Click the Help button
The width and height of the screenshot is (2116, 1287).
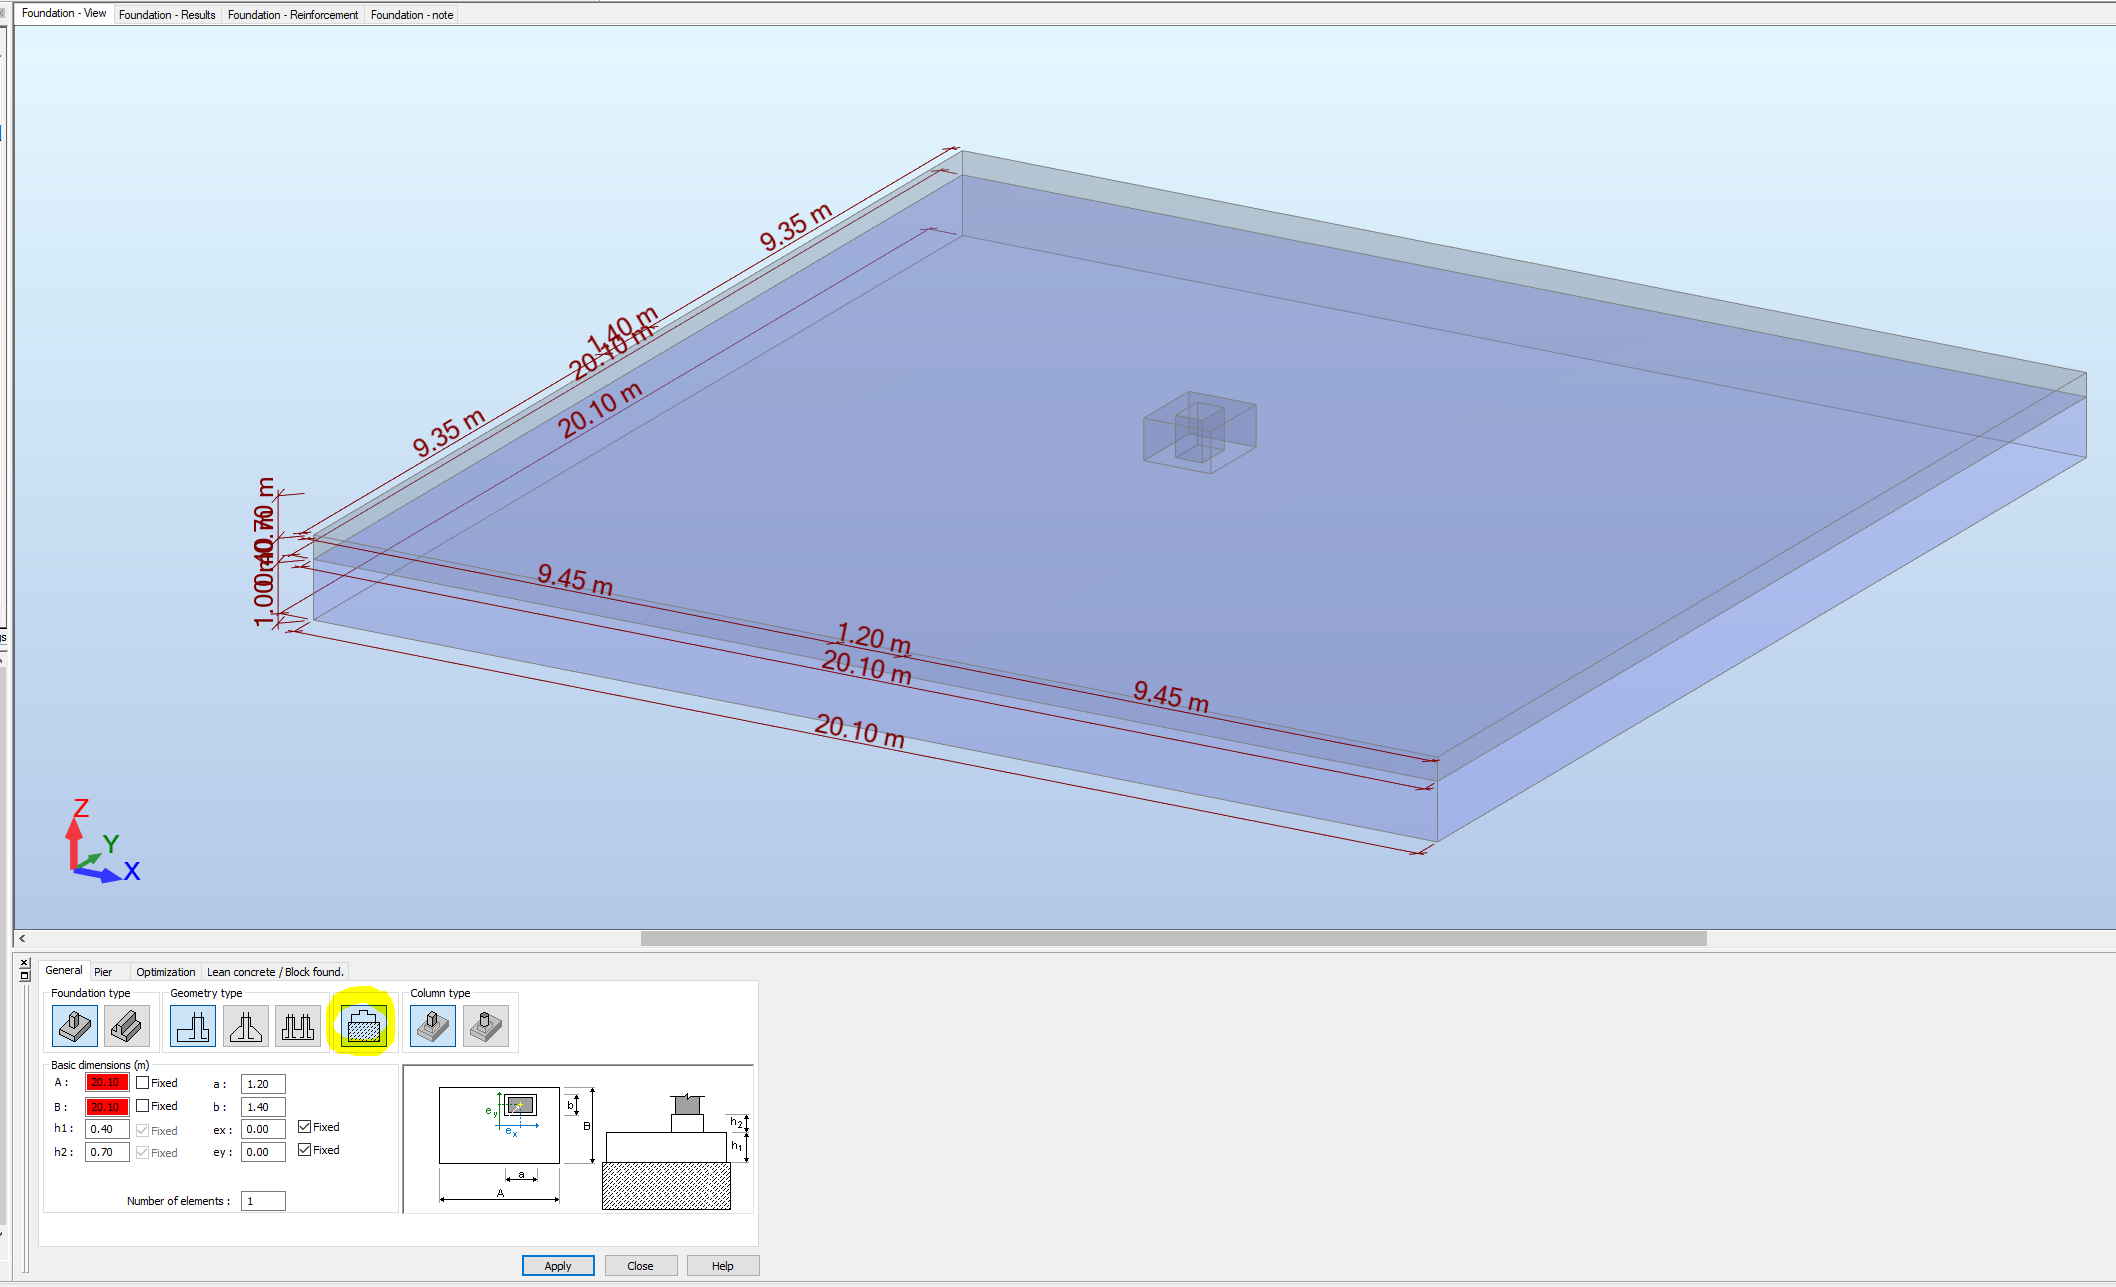click(x=722, y=1266)
